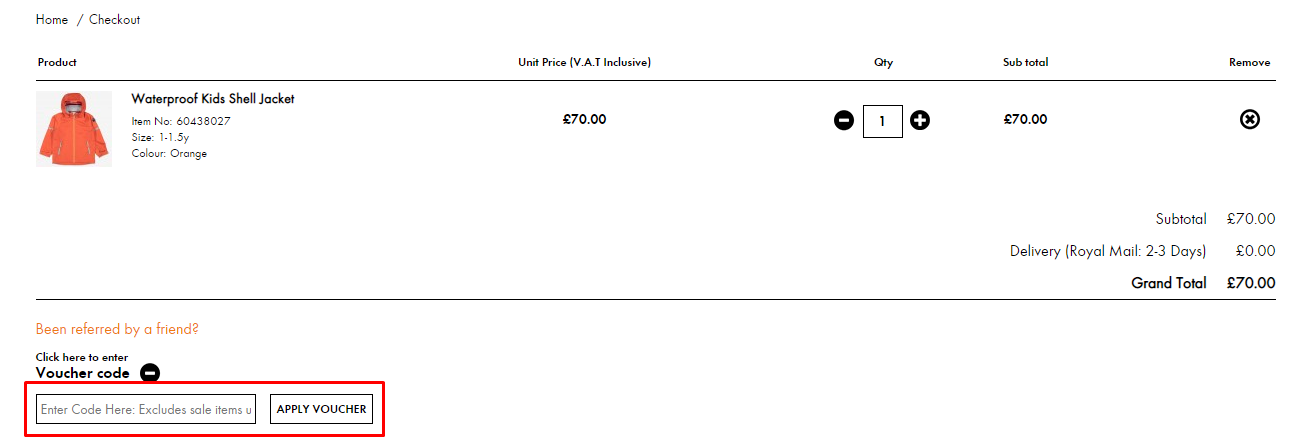Click the Delivery Royal Mail 2-3 Days label
The height and width of the screenshot is (448, 1314).
[x=1108, y=251]
